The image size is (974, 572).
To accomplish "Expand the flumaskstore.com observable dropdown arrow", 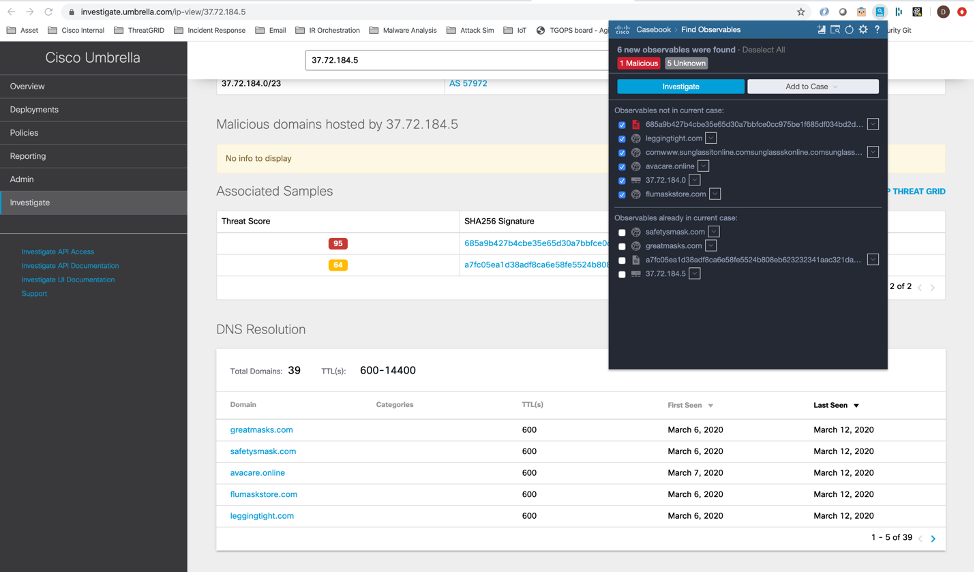I will tap(715, 194).
